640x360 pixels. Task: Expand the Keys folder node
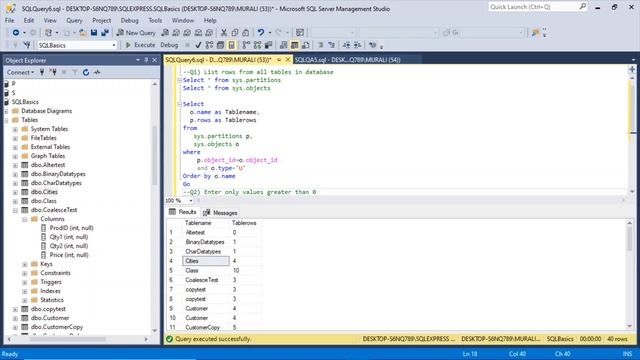click(x=24, y=264)
